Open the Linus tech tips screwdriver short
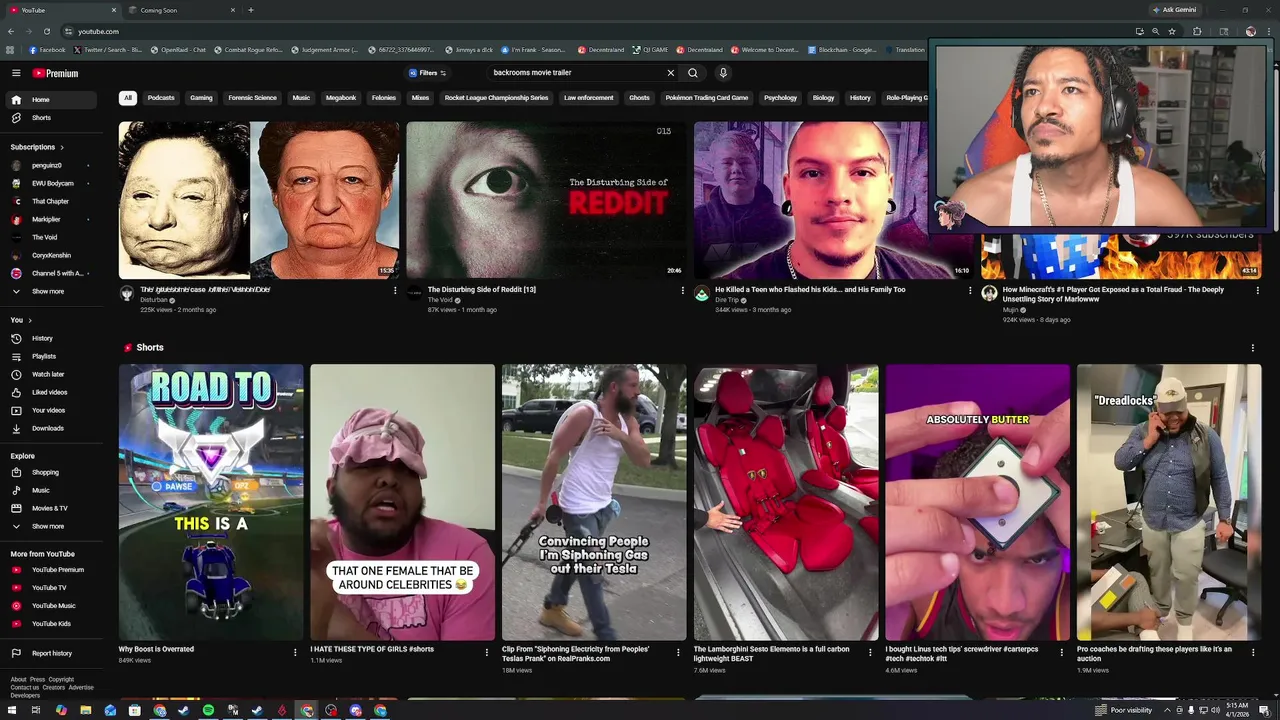Viewport: 1280px width, 720px height. (977, 502)
